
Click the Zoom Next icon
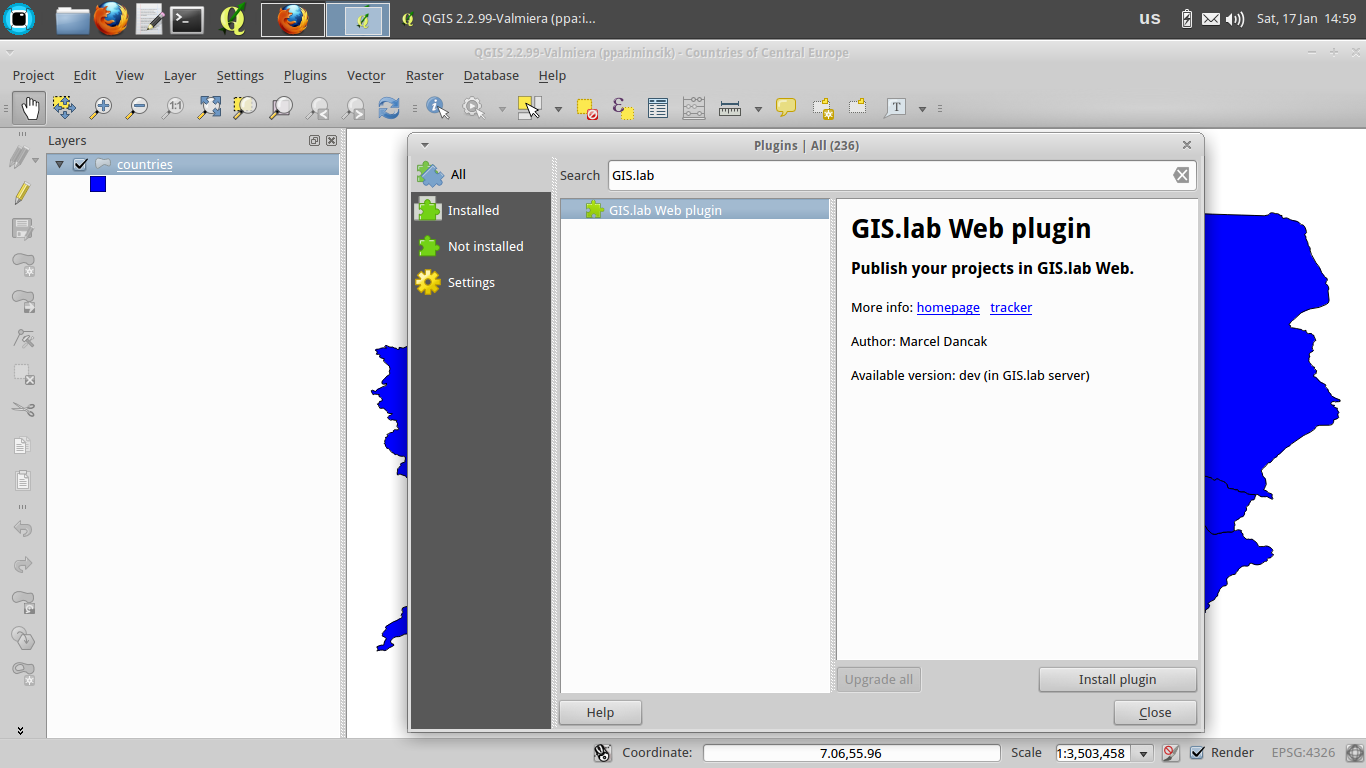(x=353, y=107)
